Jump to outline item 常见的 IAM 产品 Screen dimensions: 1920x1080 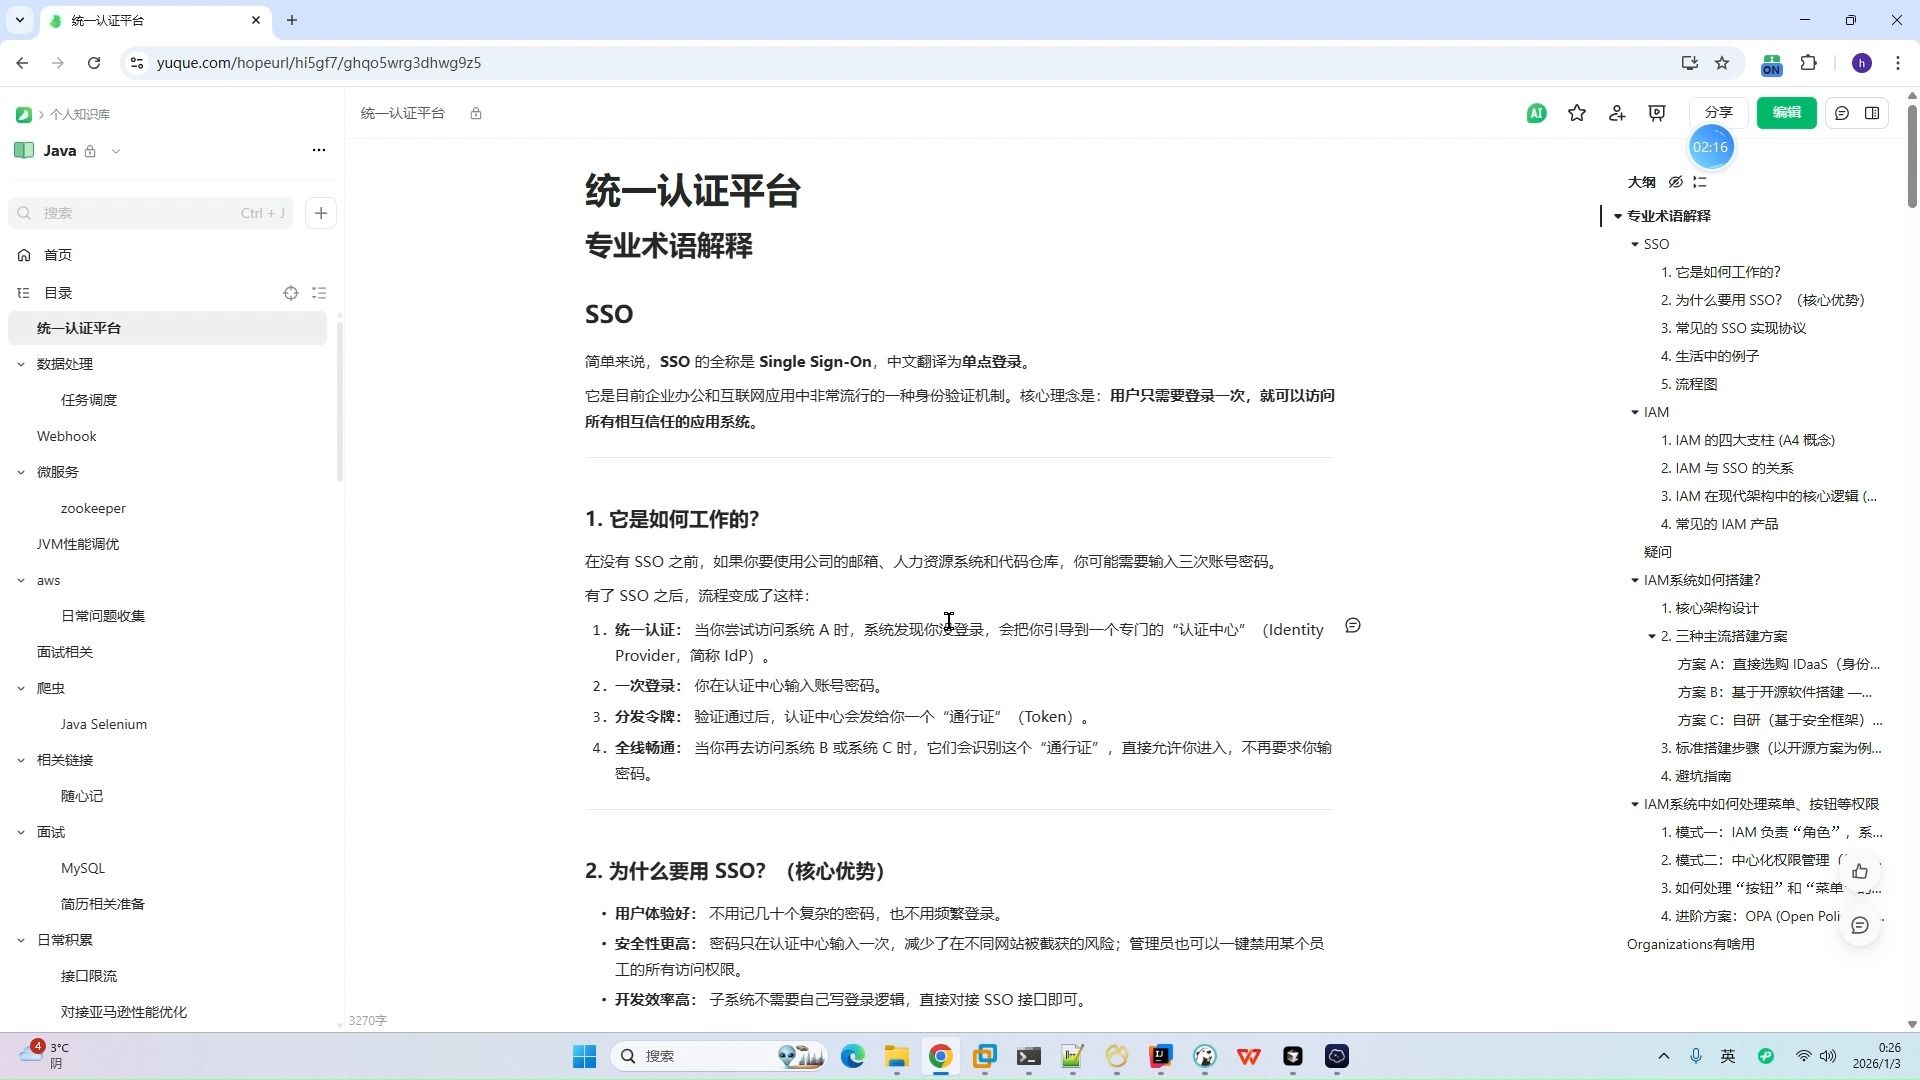click(x=1720, y=524)
